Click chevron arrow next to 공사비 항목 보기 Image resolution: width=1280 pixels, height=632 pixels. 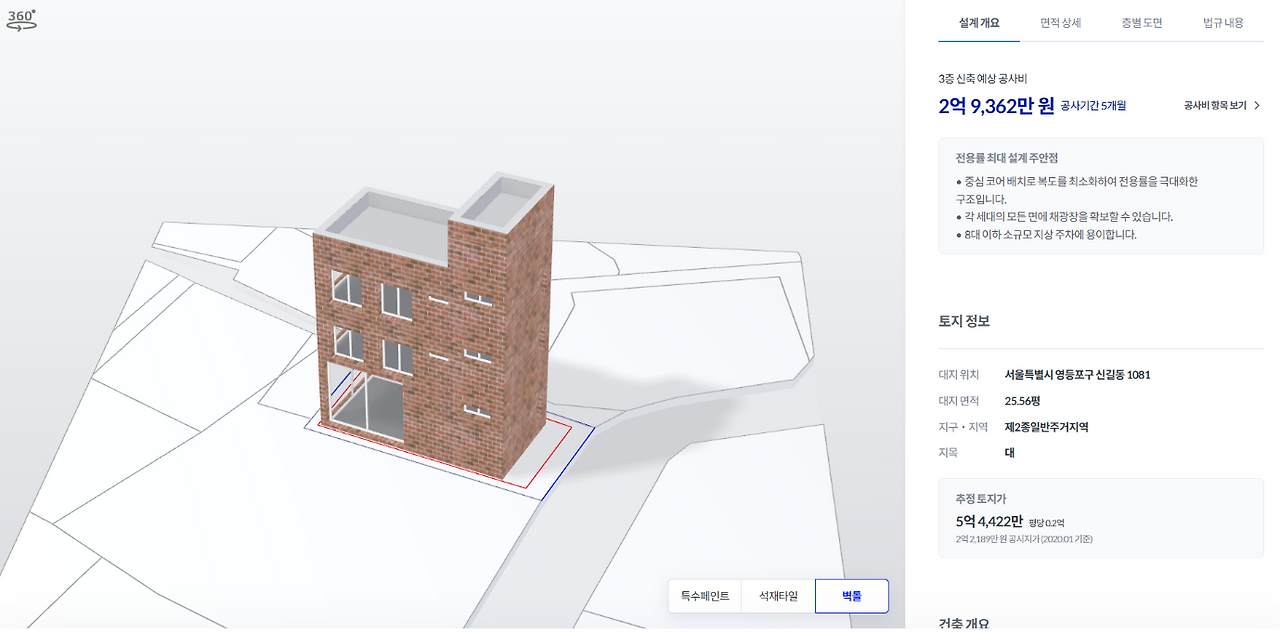pyautogui.click(x=1257, y=105)
